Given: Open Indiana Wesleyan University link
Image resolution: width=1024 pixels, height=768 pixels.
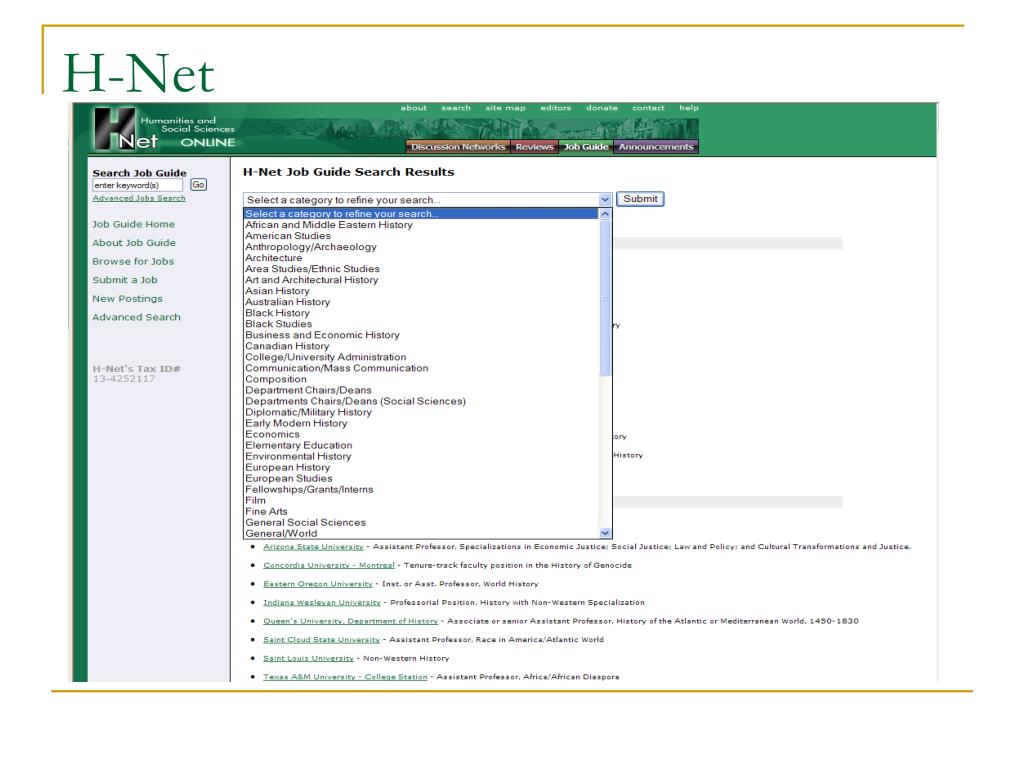Looking at the screenshot, I should [322, 603].
